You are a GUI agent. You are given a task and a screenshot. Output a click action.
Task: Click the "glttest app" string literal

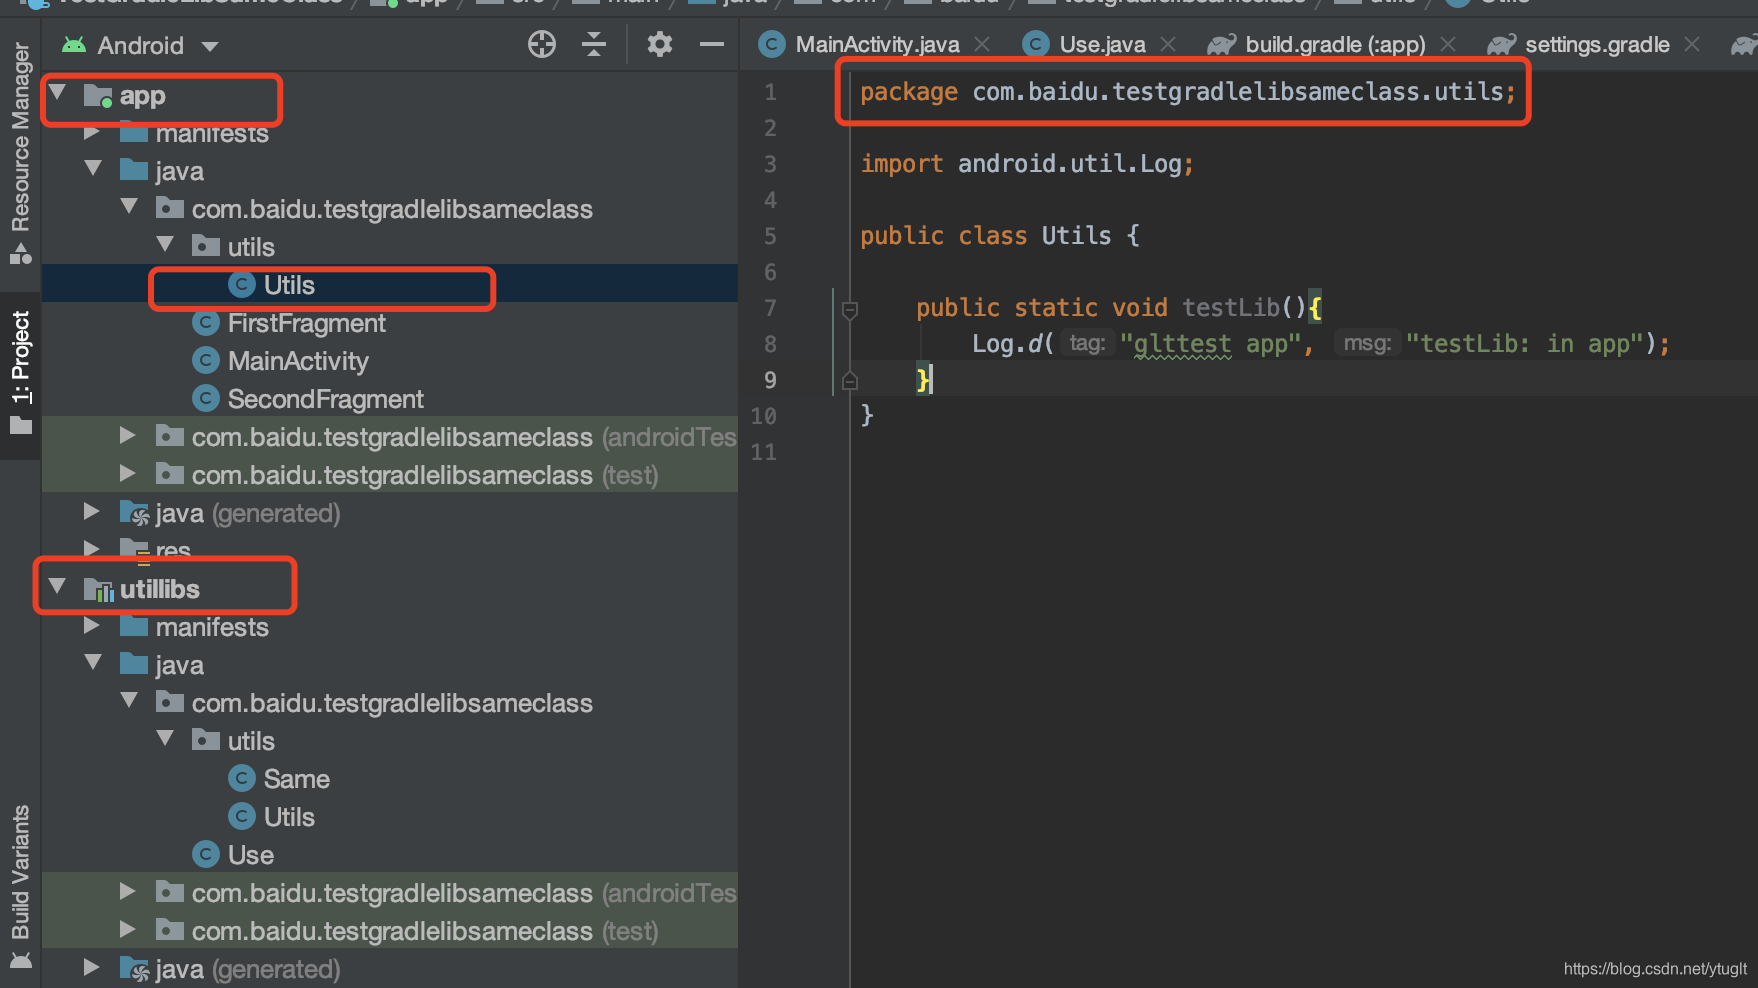1210,344
